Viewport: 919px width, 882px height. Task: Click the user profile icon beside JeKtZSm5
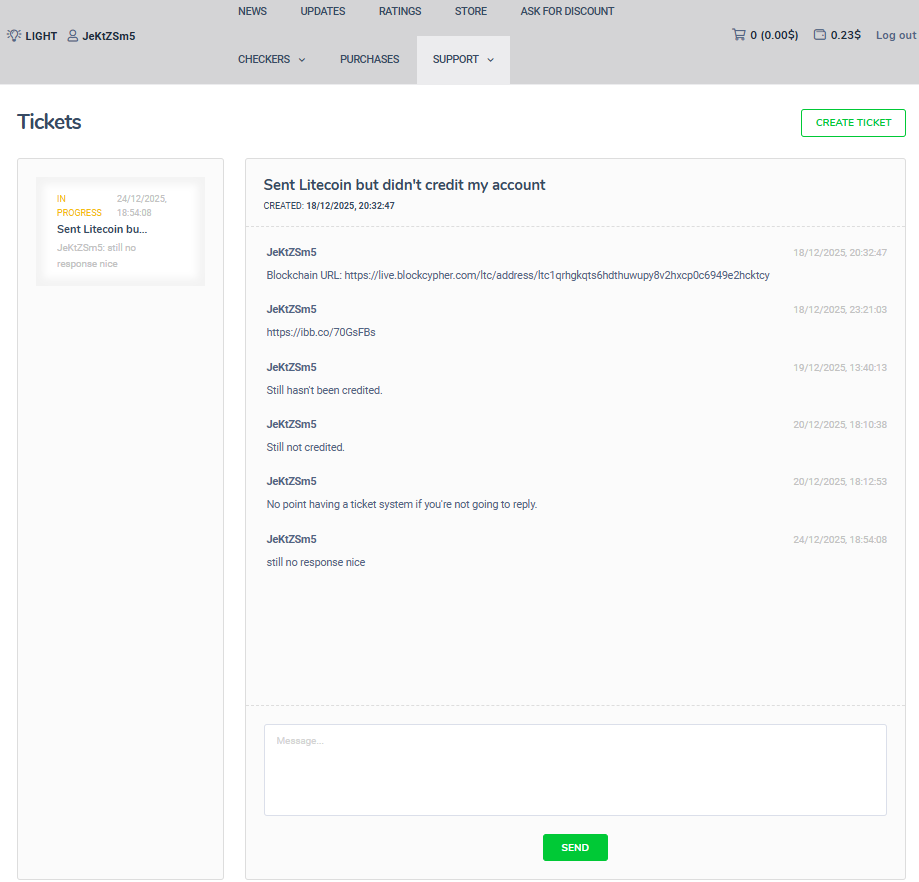(73, 36)
